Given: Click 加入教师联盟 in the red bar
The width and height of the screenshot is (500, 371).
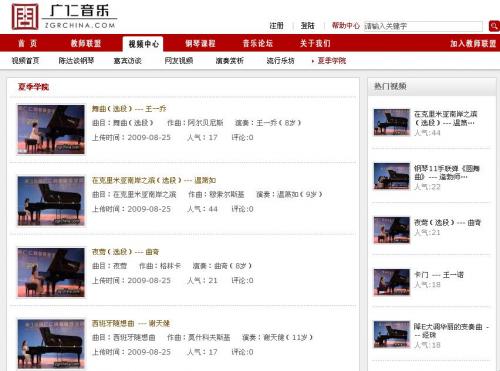Looking at the screenshot, I should click(473, 43).
